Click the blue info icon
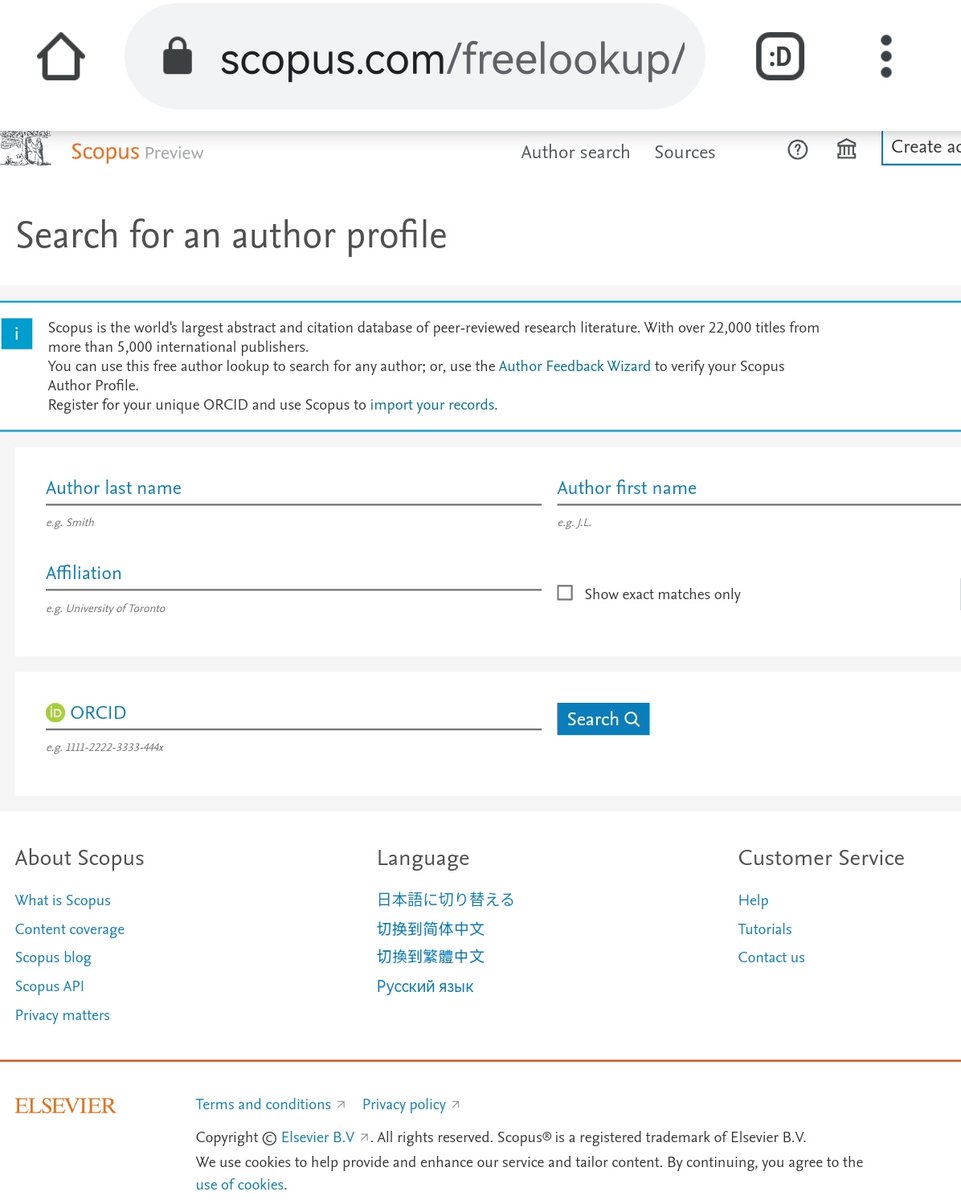The width and height of the screenshot is (961, 1200). tap(17, 334)
